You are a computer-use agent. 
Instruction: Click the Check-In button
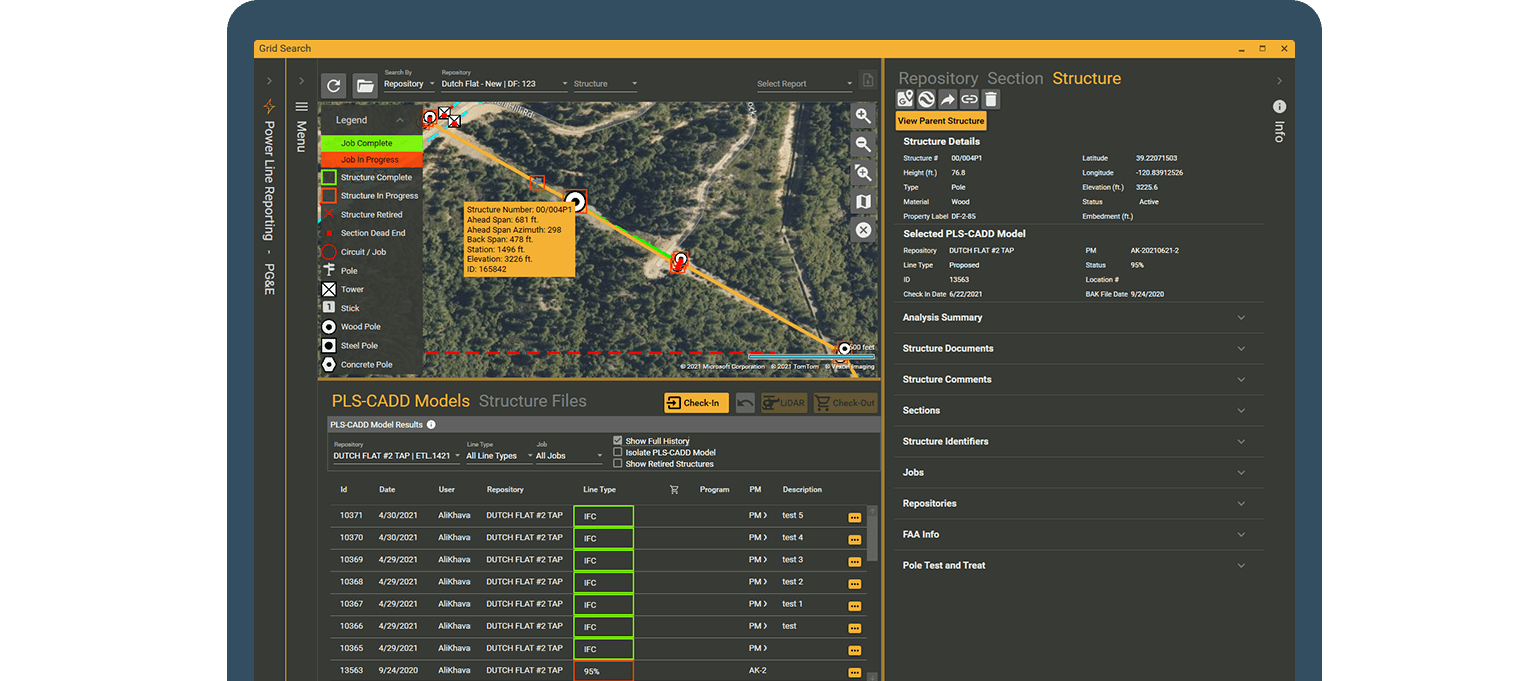pos(696,403)
